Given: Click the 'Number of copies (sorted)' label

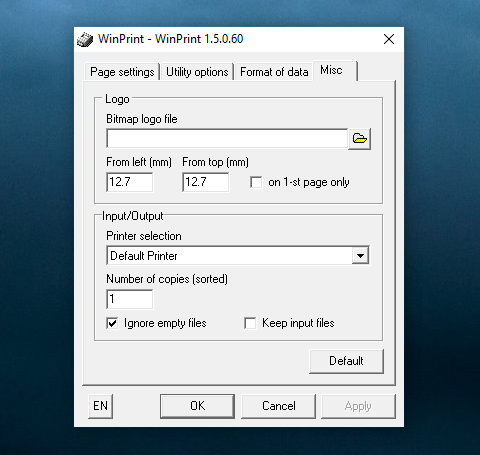Looking at the screenshot, I should tap(167, 279).
